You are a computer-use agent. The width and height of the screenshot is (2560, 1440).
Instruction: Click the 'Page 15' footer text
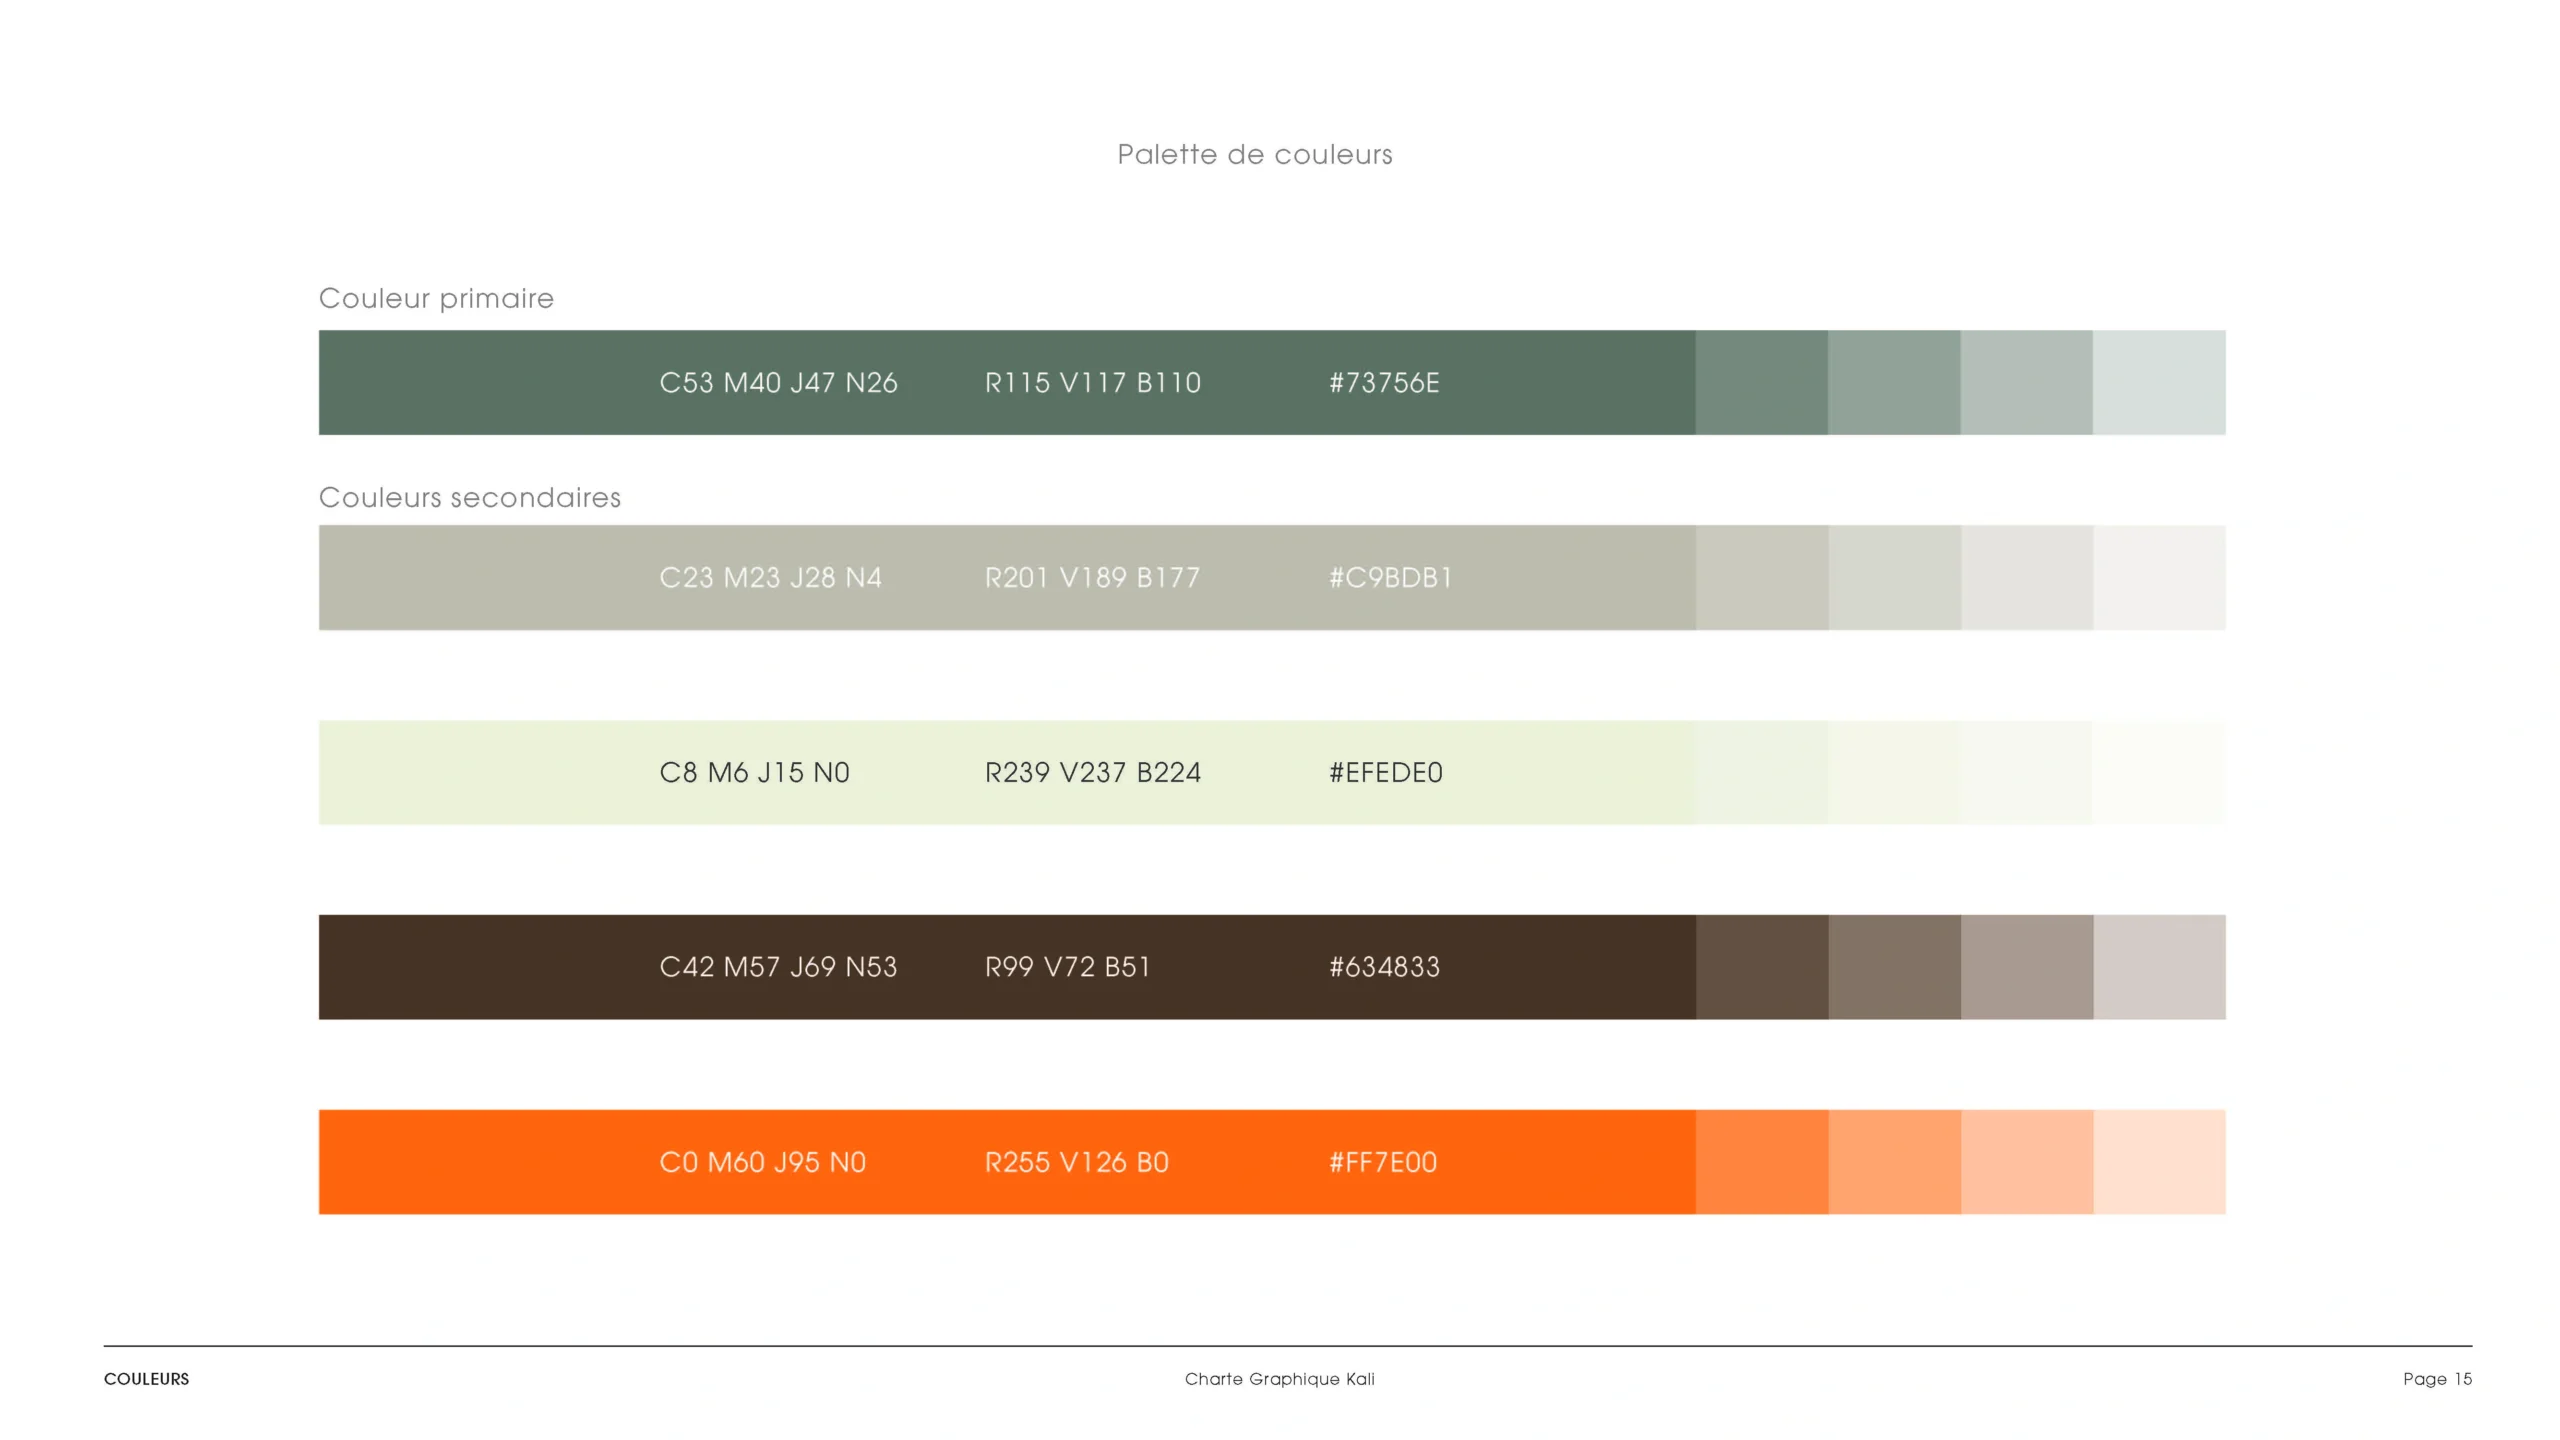(x=2437, y=1379)
